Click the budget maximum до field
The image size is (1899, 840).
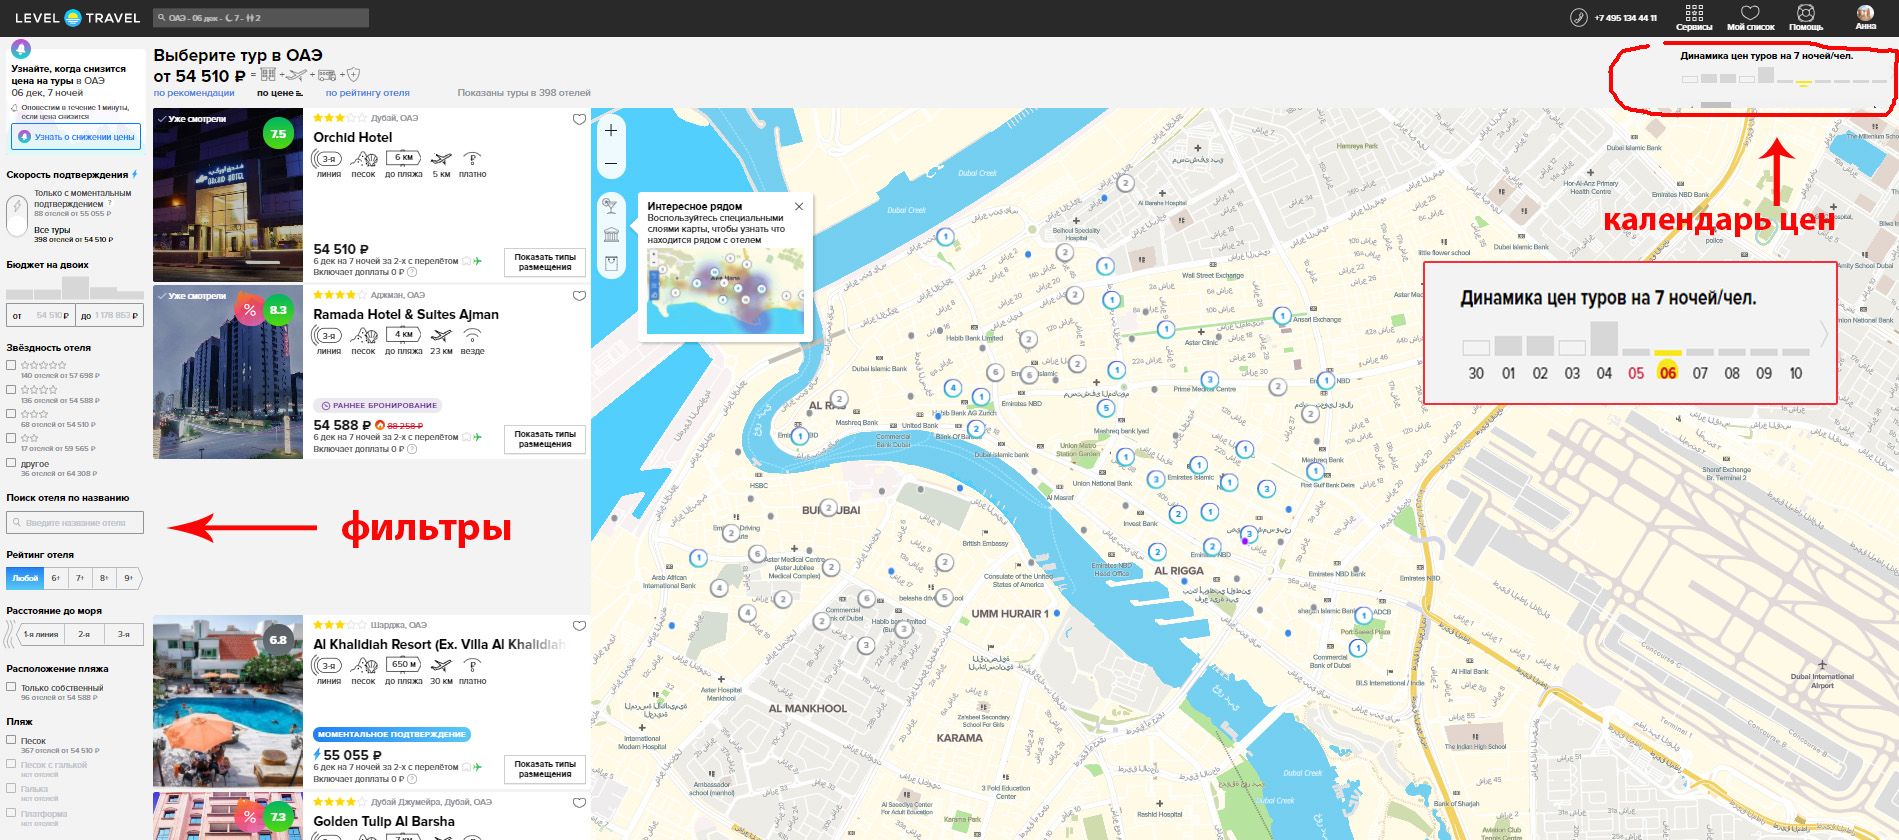109,316
